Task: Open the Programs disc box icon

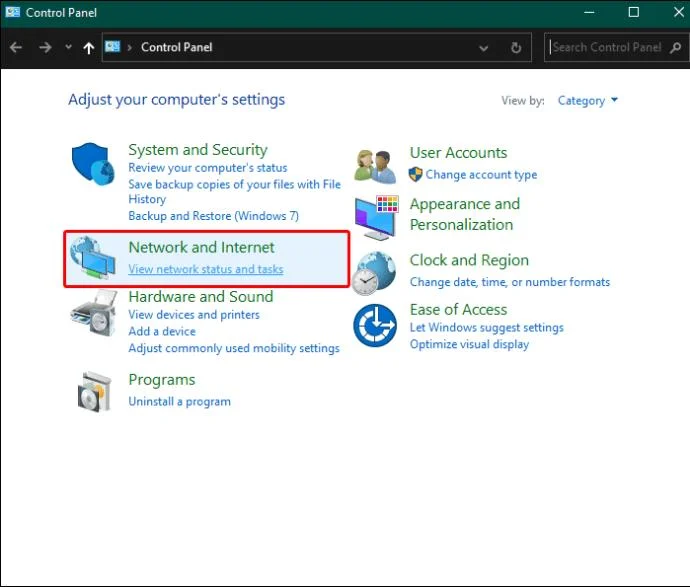Action: 94,392
